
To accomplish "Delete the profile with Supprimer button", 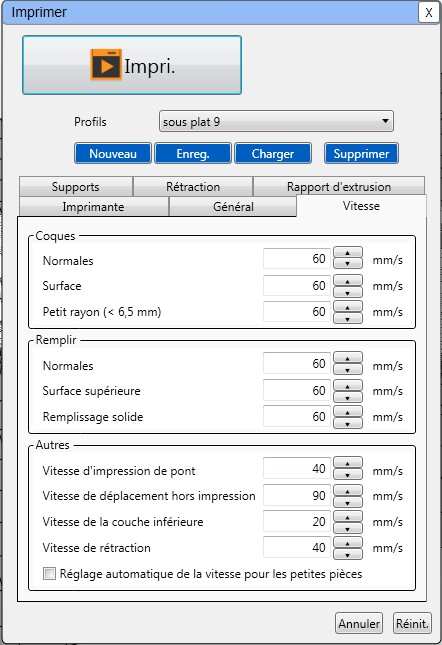I will 361,154.
